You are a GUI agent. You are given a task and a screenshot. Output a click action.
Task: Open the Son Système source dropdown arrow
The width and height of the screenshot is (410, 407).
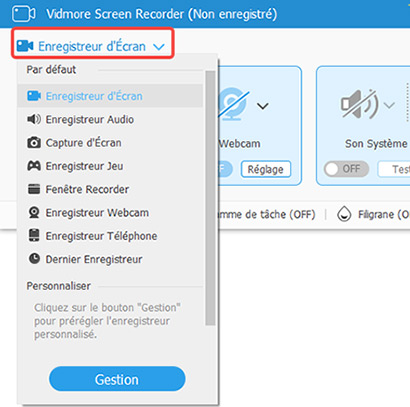coord(389,105)
